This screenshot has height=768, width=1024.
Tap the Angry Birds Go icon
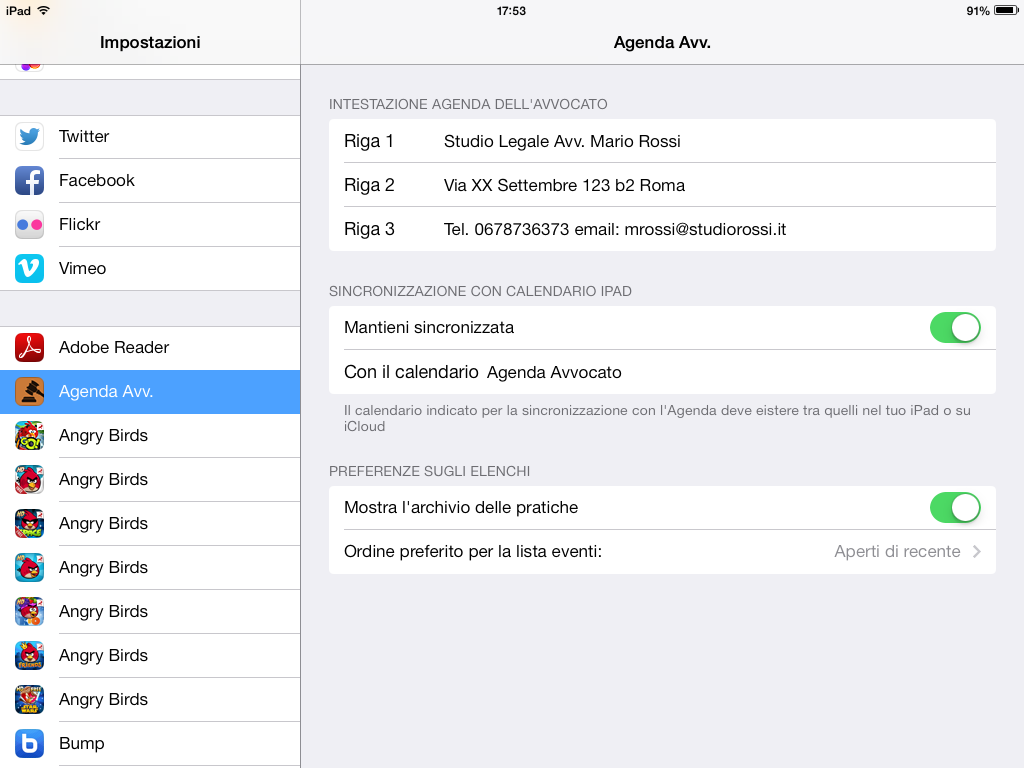(x=29, y=436)
